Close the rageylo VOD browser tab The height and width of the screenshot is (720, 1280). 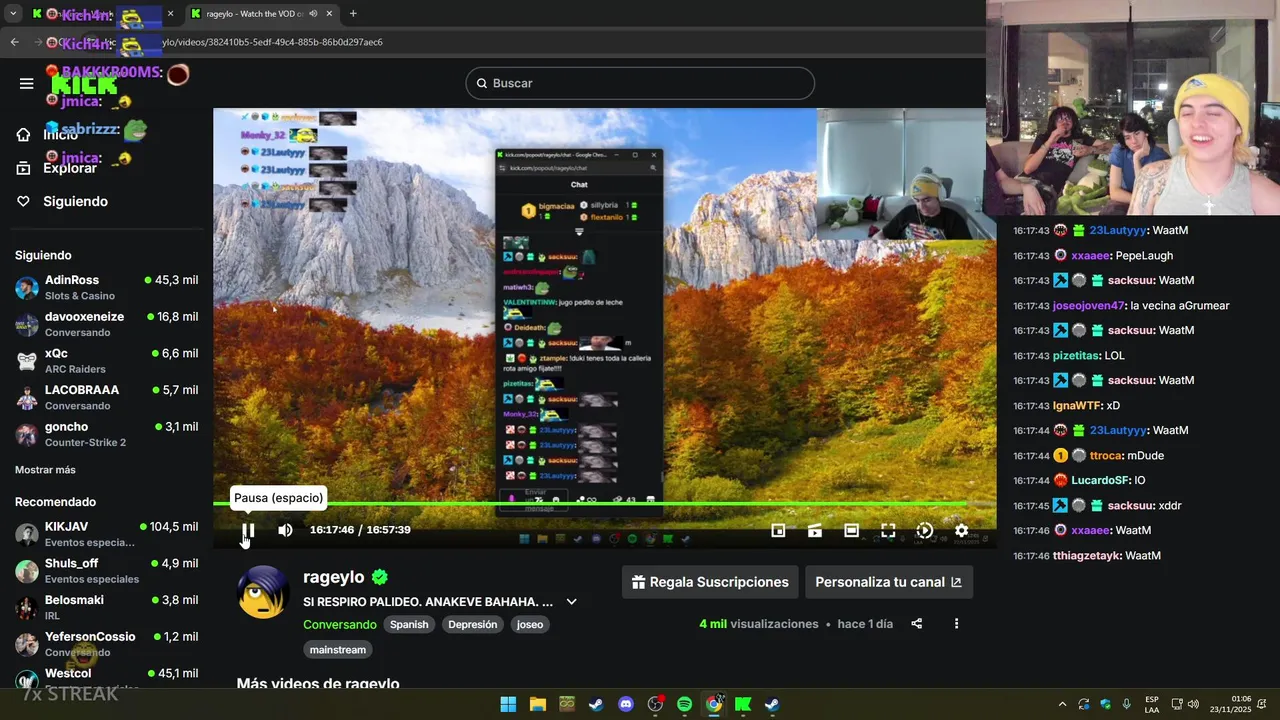(329, 14)
